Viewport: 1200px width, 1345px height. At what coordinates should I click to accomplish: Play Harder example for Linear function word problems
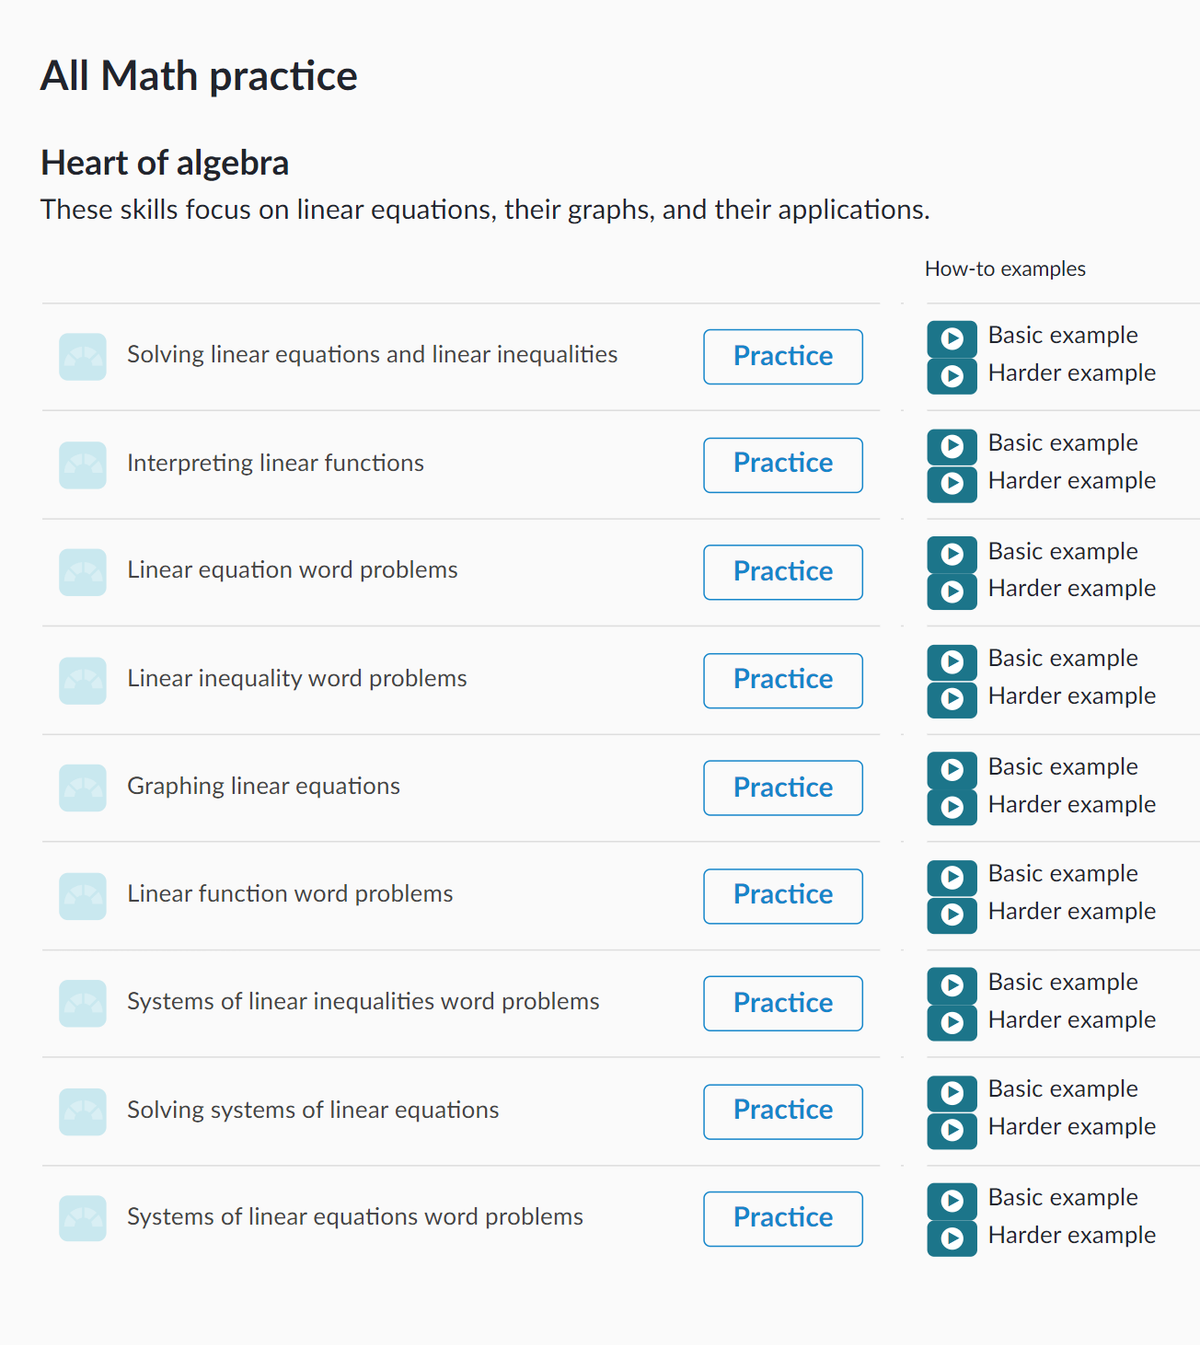[952, 915]
